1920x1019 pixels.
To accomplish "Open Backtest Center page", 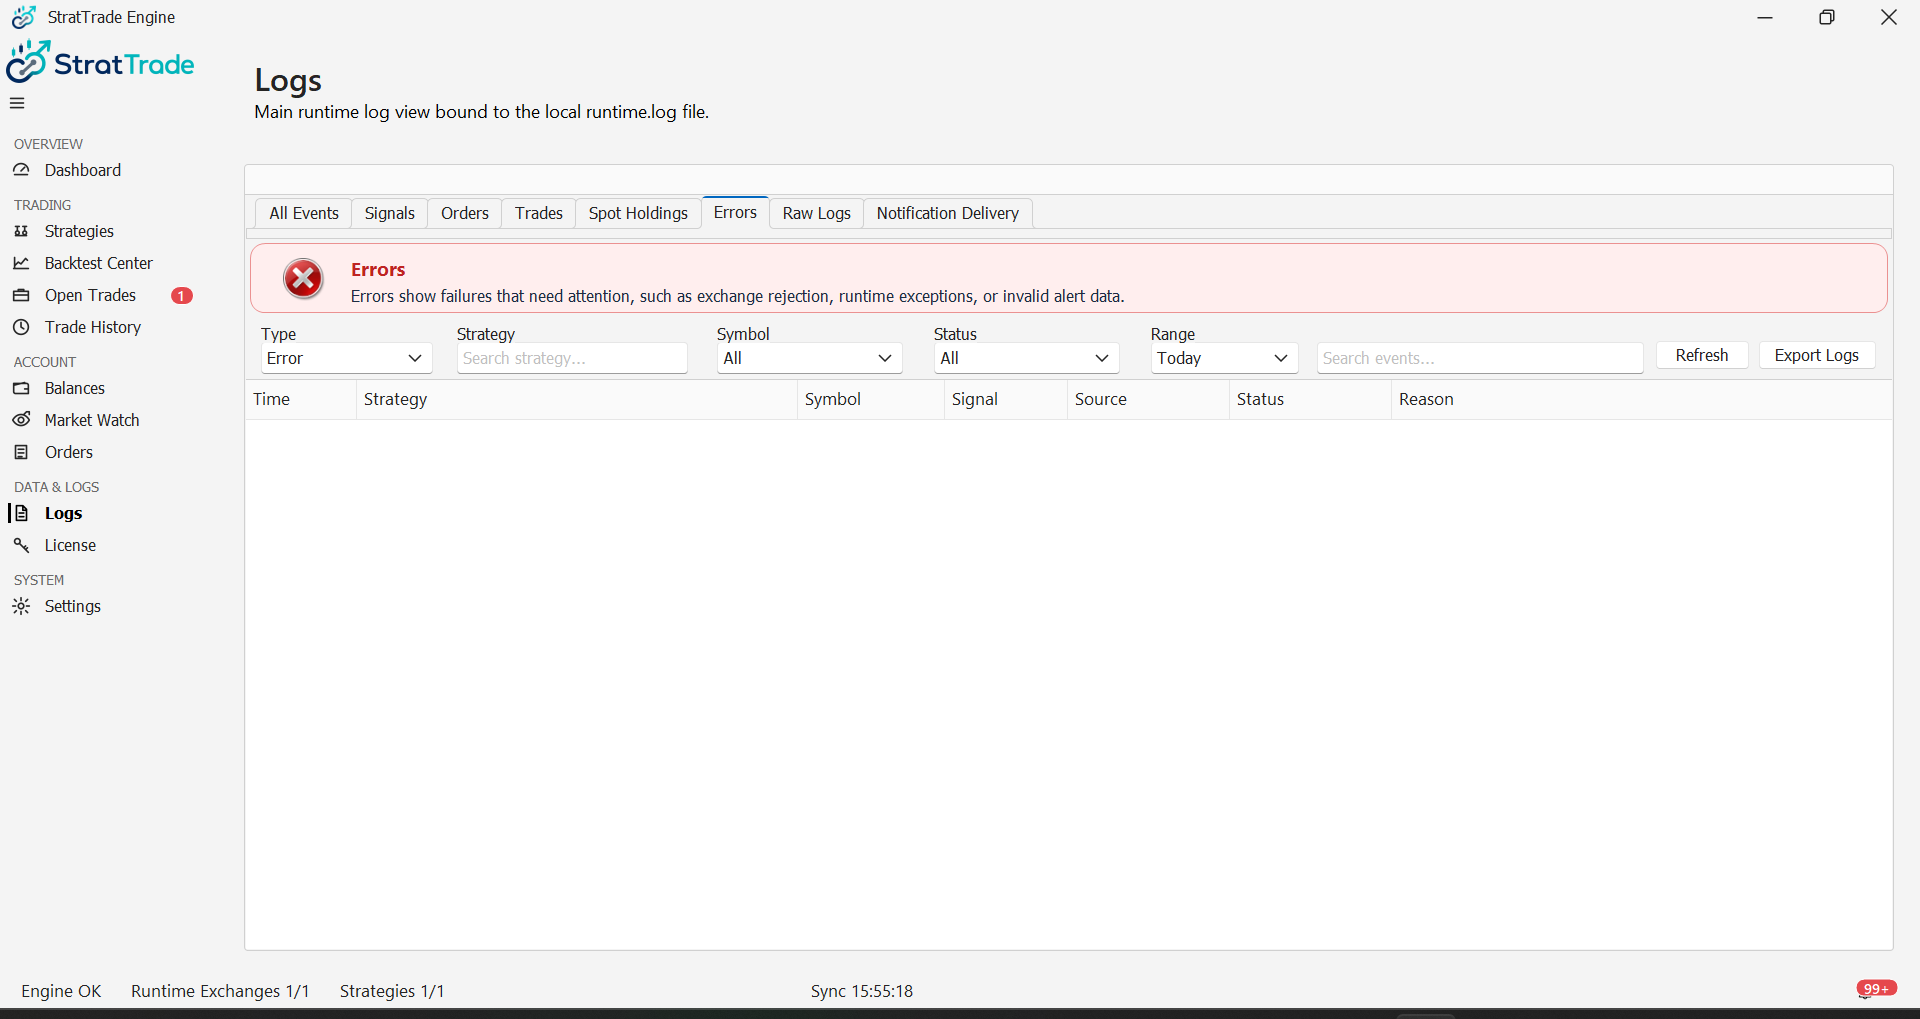I will 99,263.
